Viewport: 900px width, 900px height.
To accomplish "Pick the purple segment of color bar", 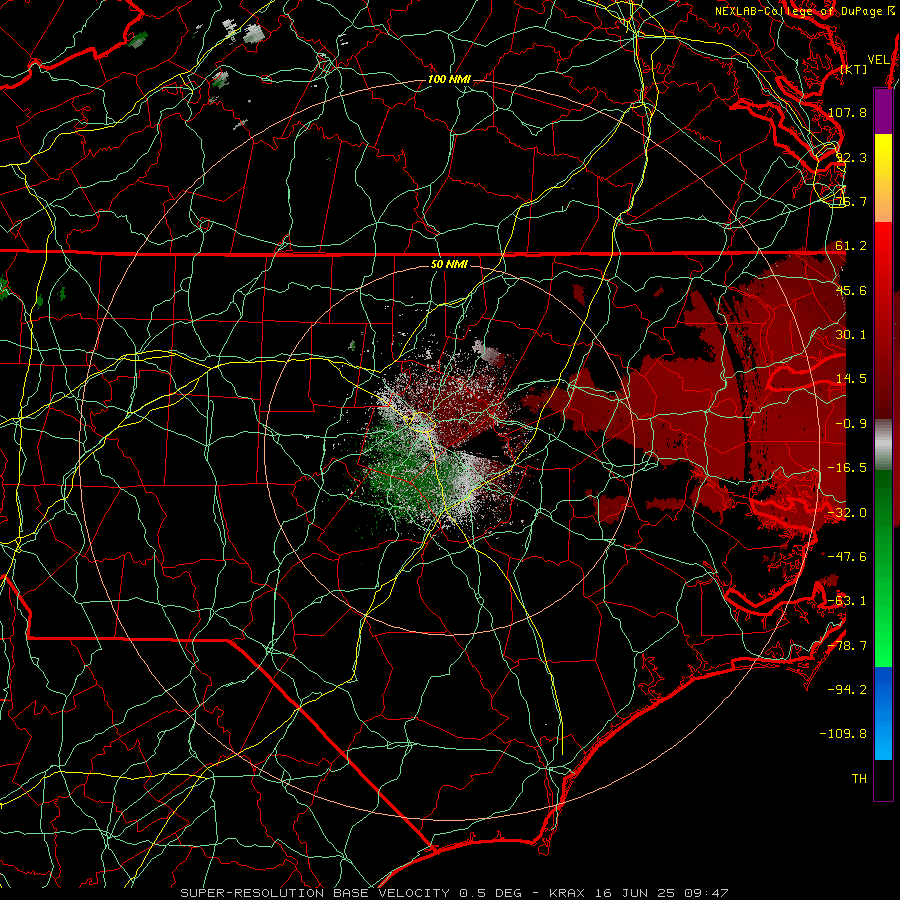I will (x=883, y=111).
